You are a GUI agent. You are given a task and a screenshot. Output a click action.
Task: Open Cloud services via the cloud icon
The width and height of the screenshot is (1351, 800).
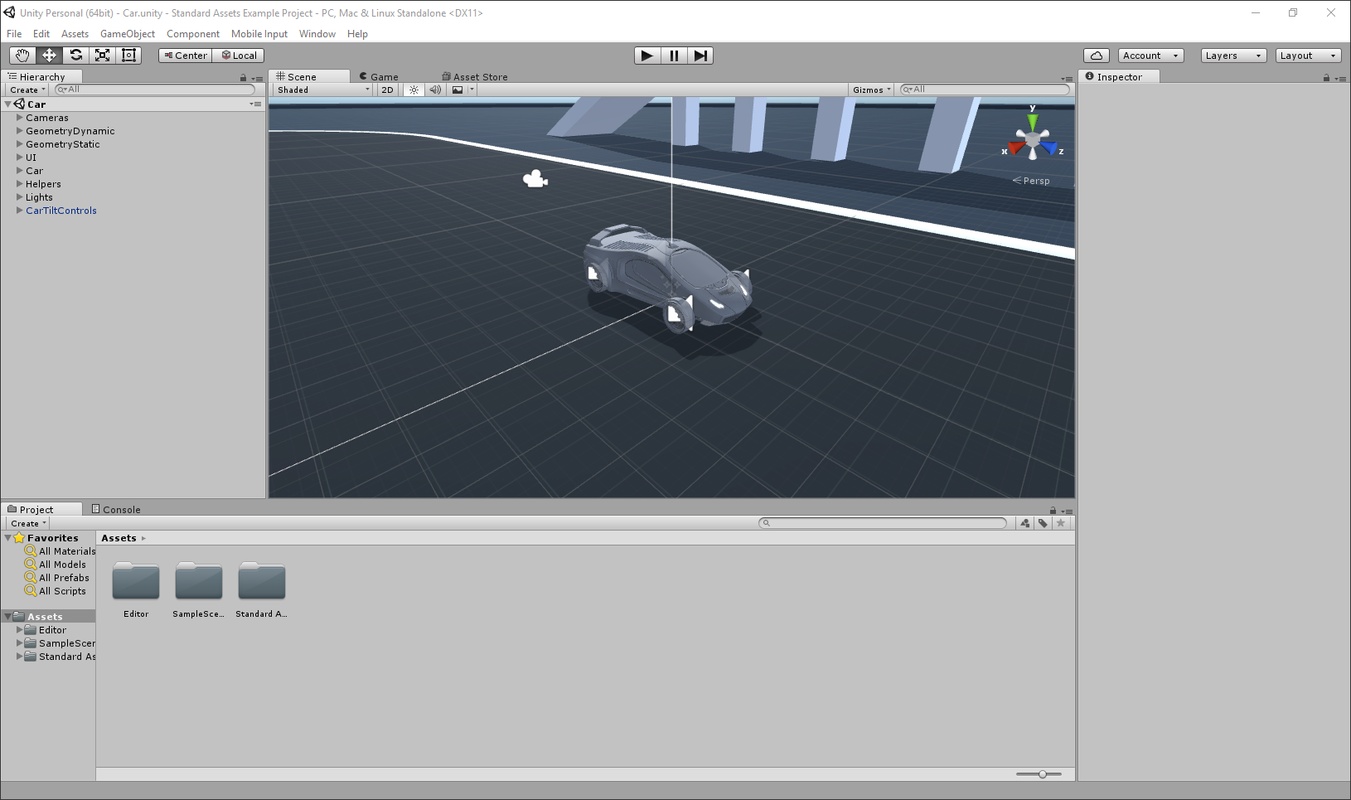point(1096,55)
